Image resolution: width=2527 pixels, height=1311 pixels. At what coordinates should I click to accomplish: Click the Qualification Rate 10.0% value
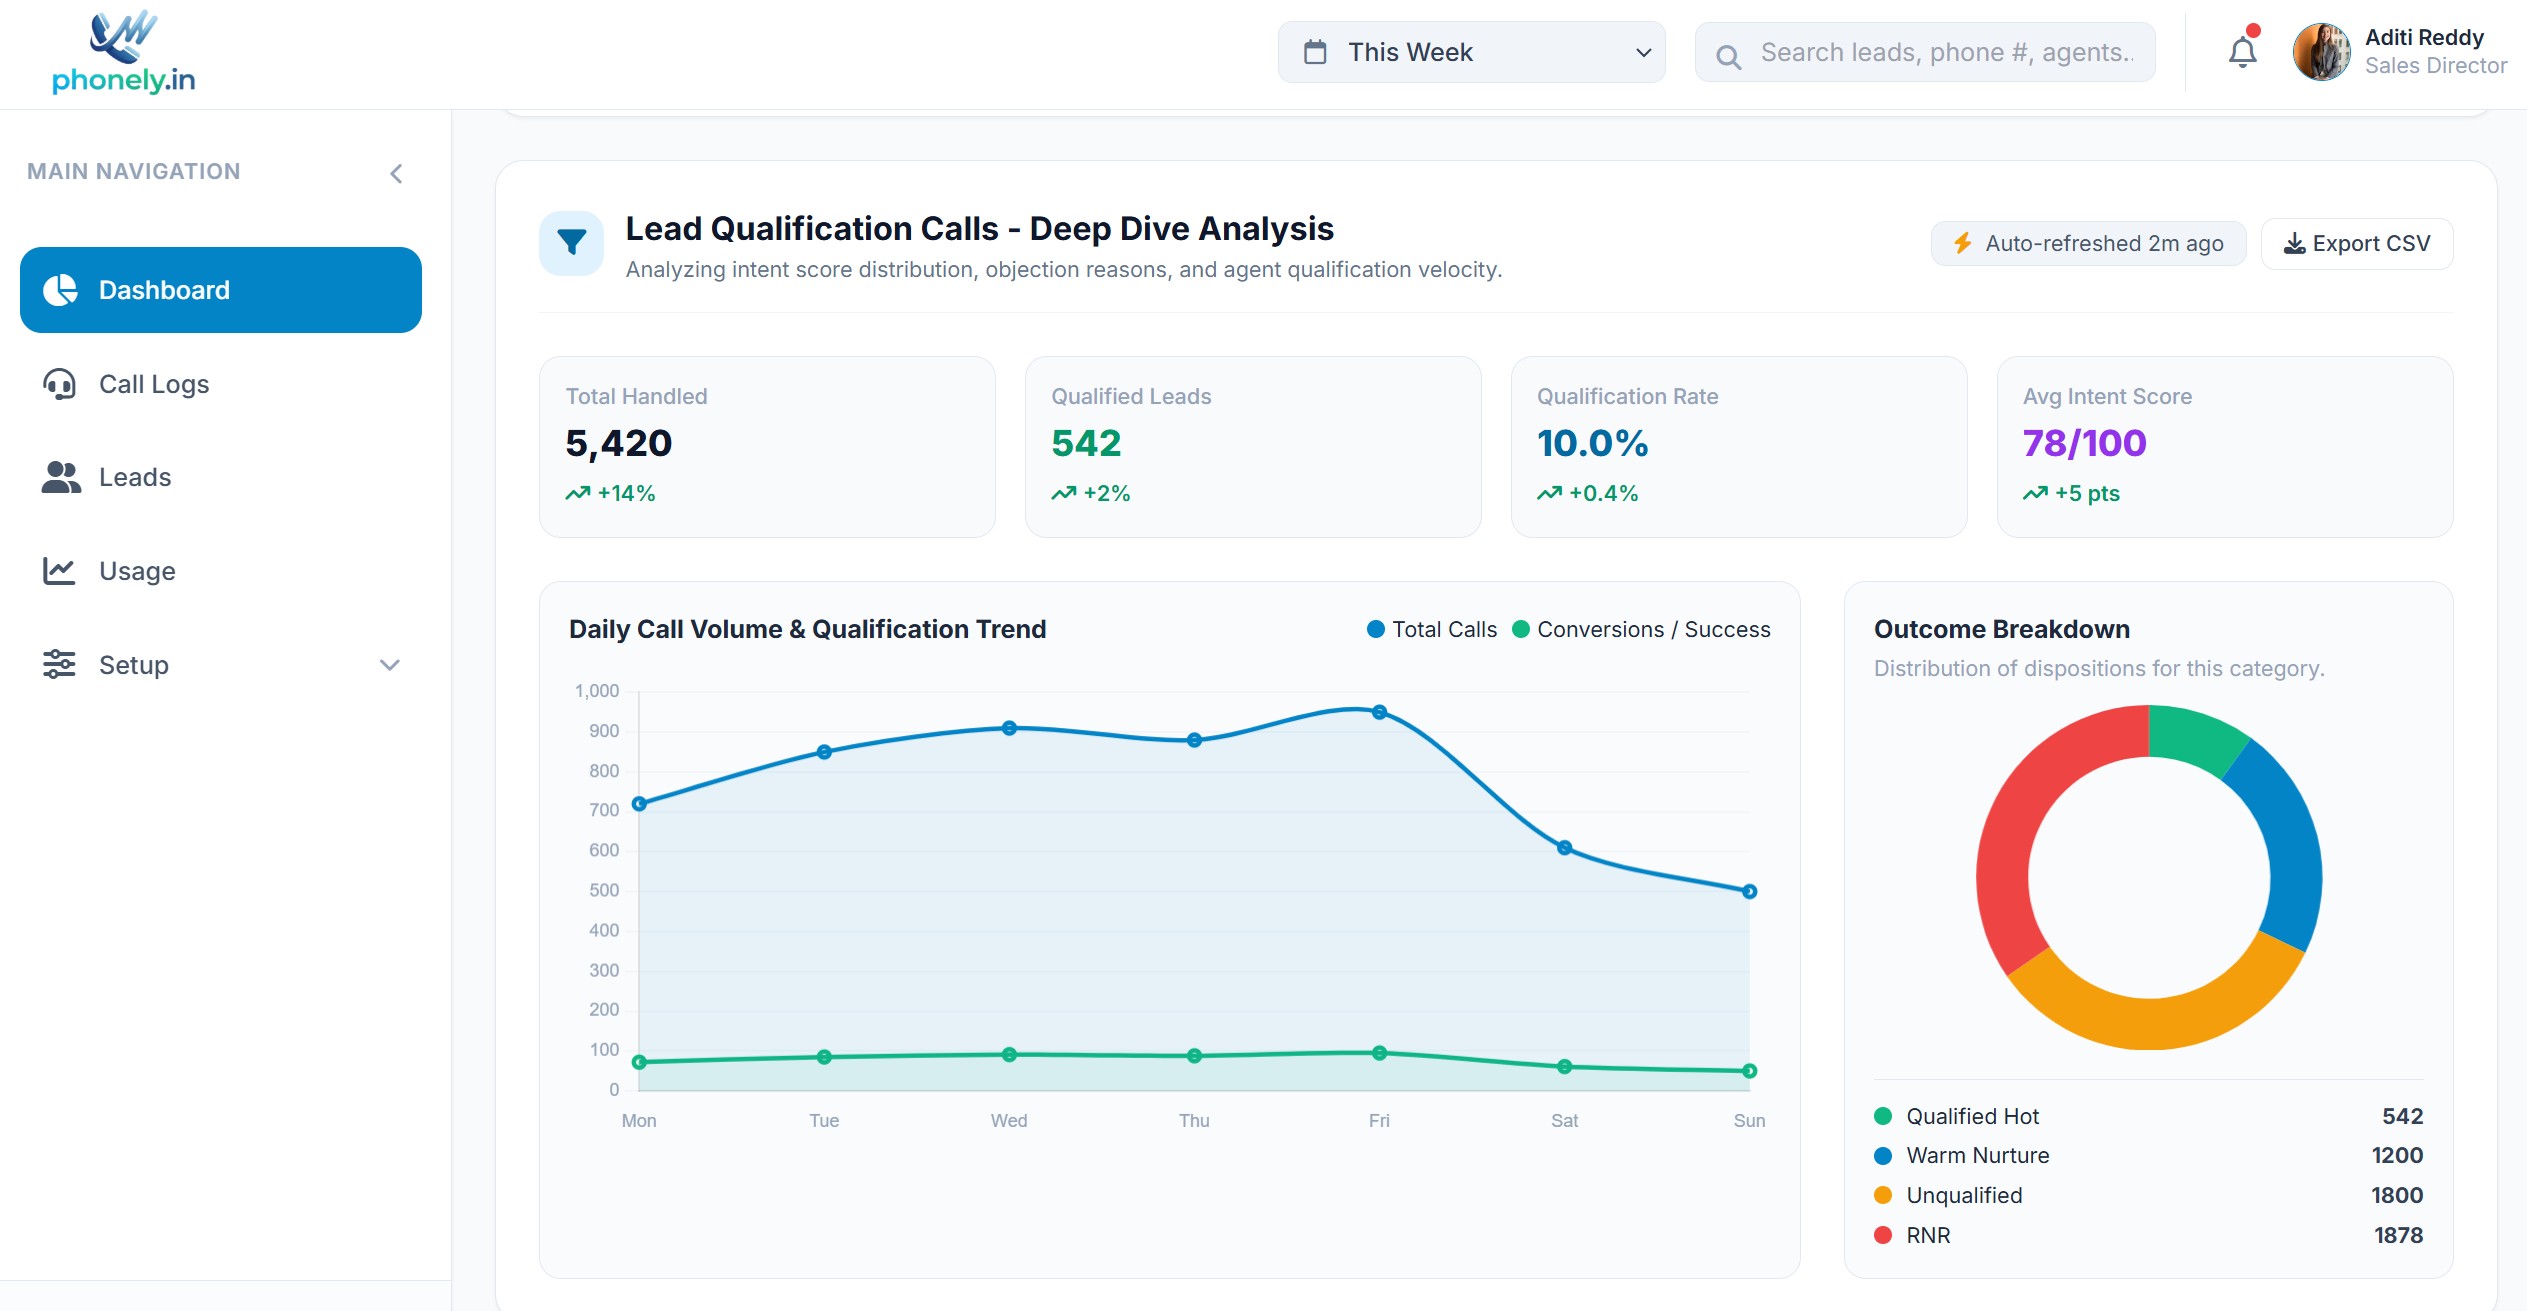(x=1592, y=443)
